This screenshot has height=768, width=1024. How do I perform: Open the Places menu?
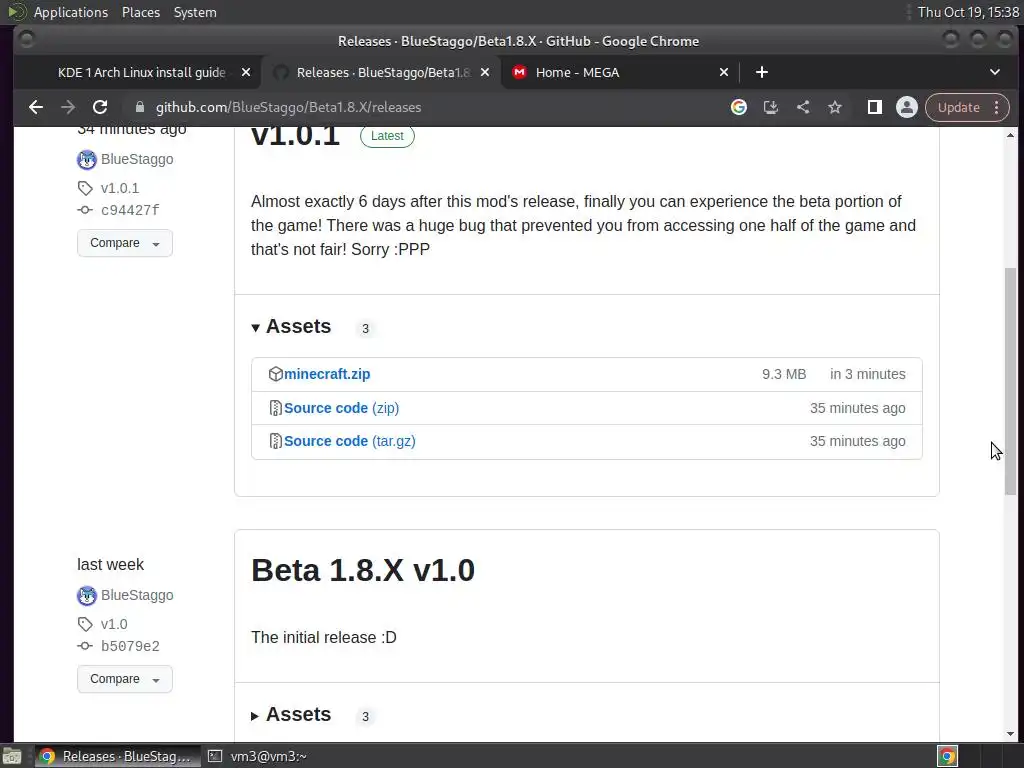[x=141, y=12]
